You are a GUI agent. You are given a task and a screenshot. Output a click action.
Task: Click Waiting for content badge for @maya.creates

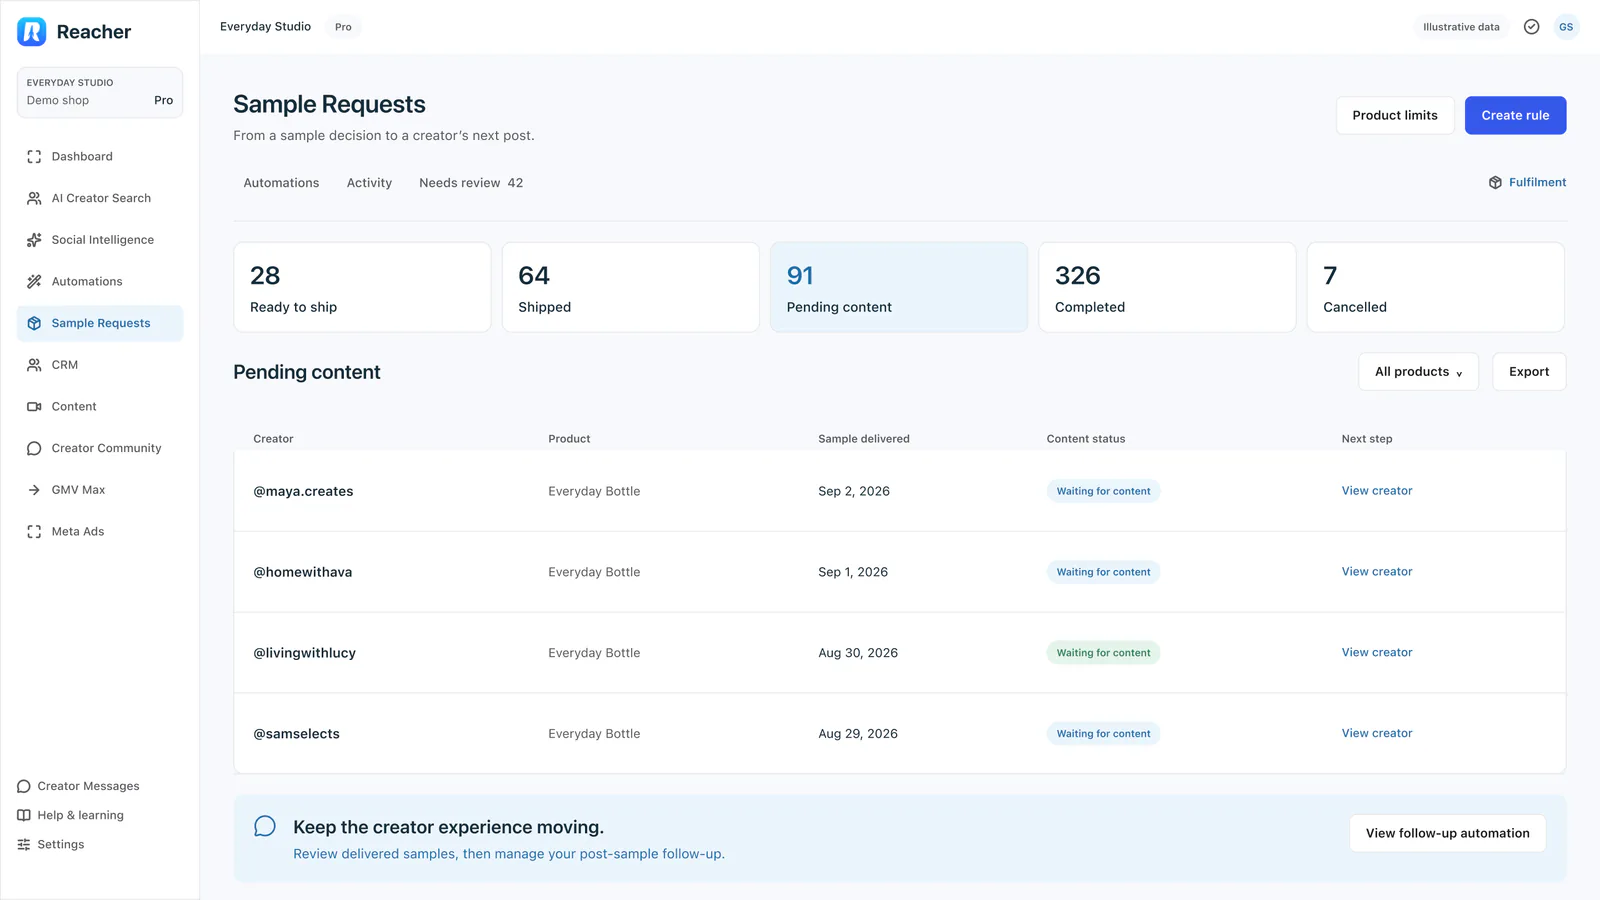coord(1103,491)
